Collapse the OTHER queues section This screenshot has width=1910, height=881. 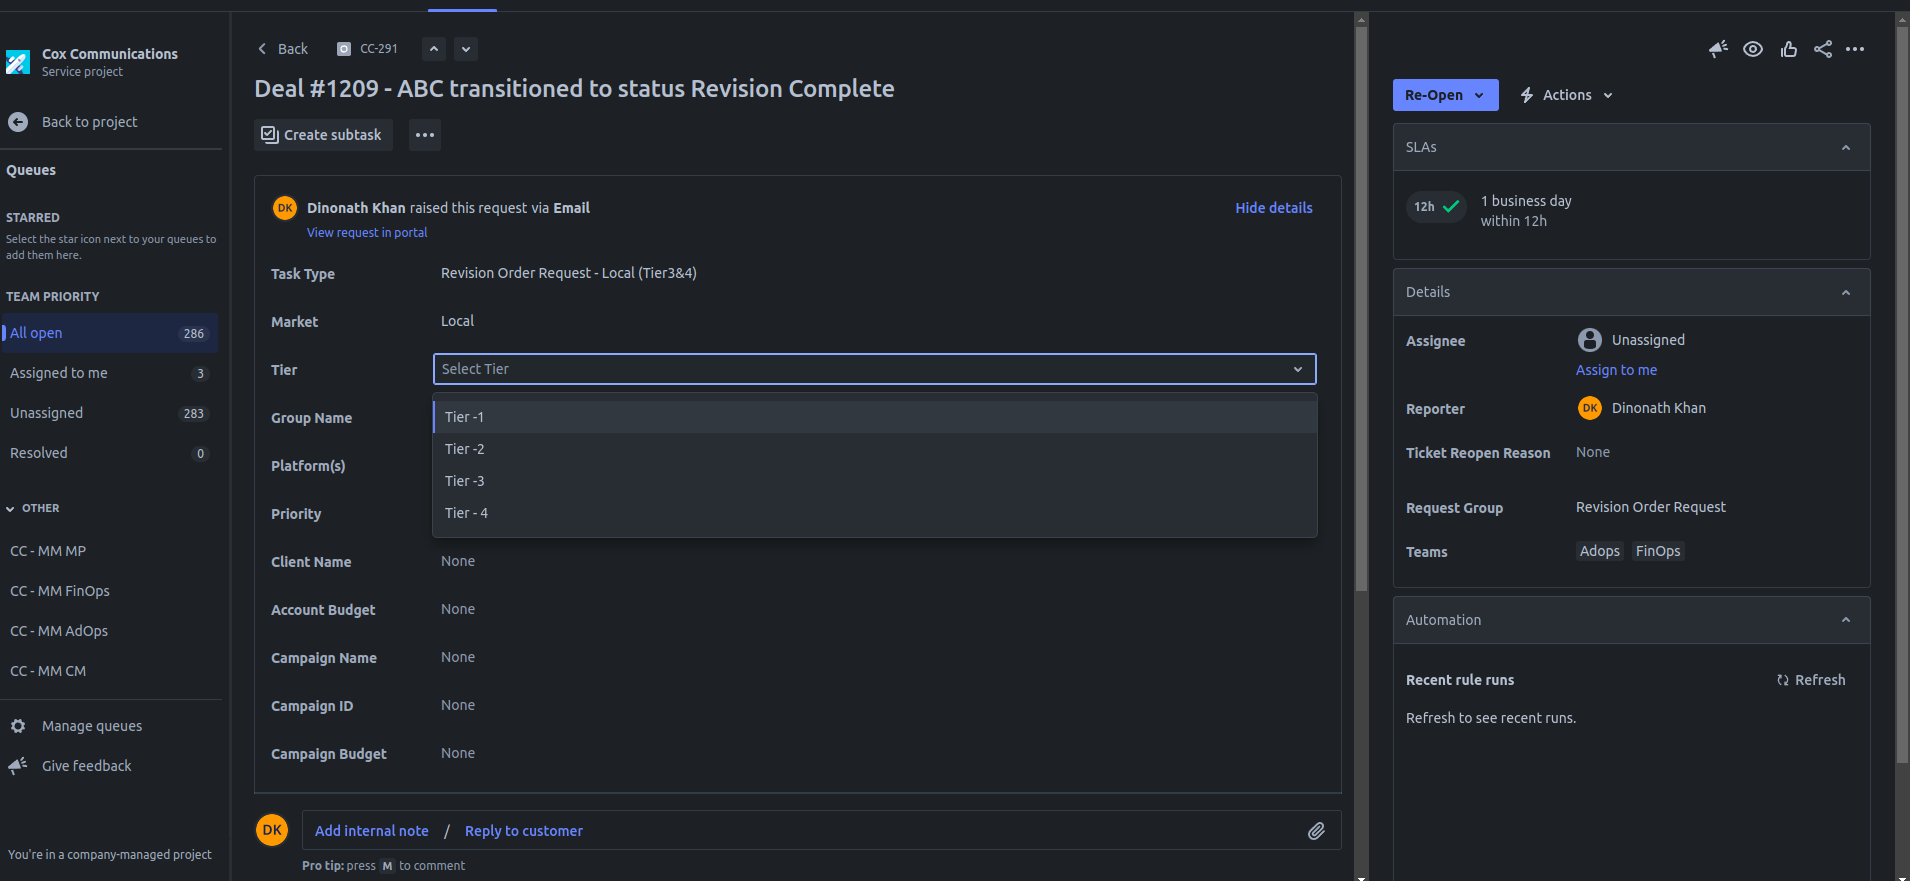(x=33, y=508)
